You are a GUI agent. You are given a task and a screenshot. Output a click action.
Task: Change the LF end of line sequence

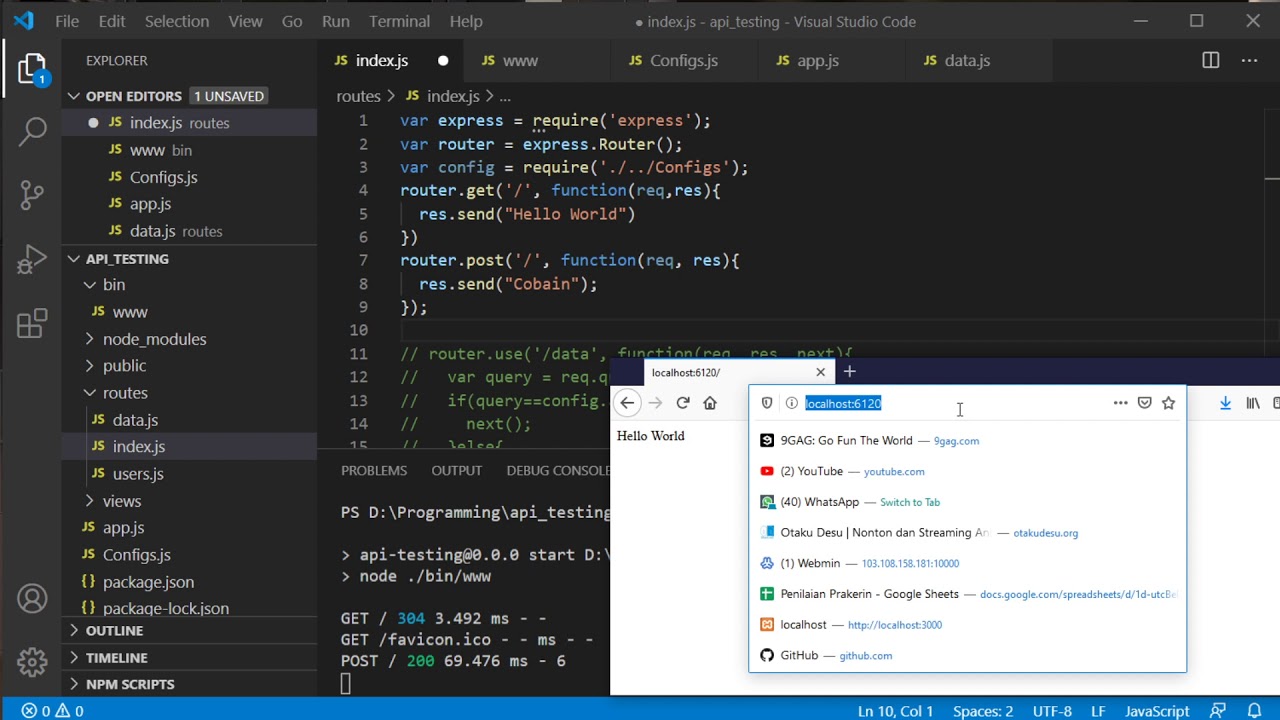(1098, 711)
